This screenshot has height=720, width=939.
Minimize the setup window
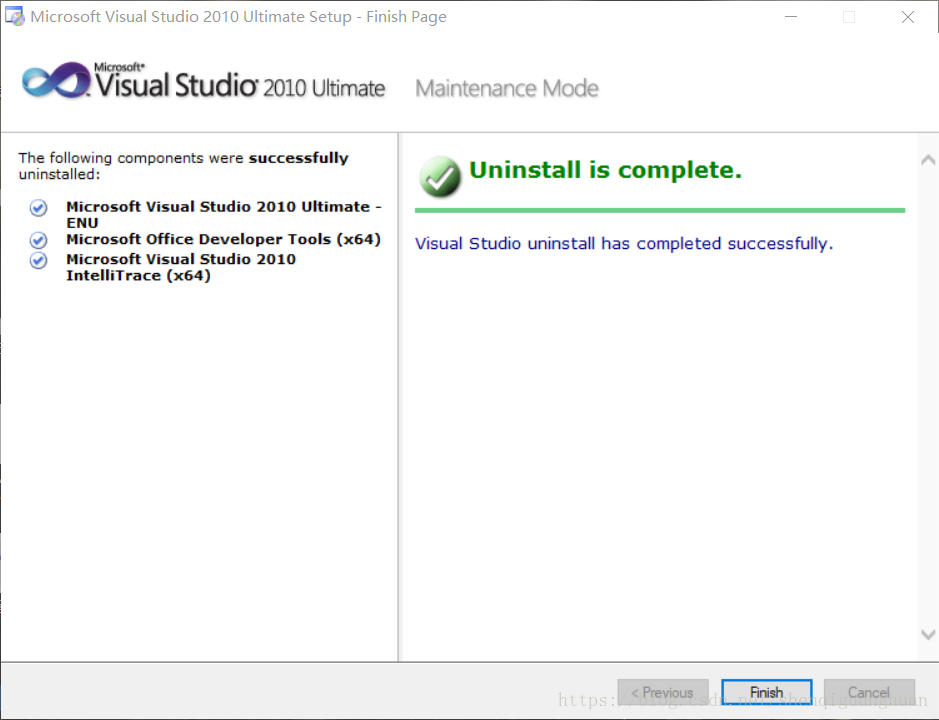click(791, 17)
